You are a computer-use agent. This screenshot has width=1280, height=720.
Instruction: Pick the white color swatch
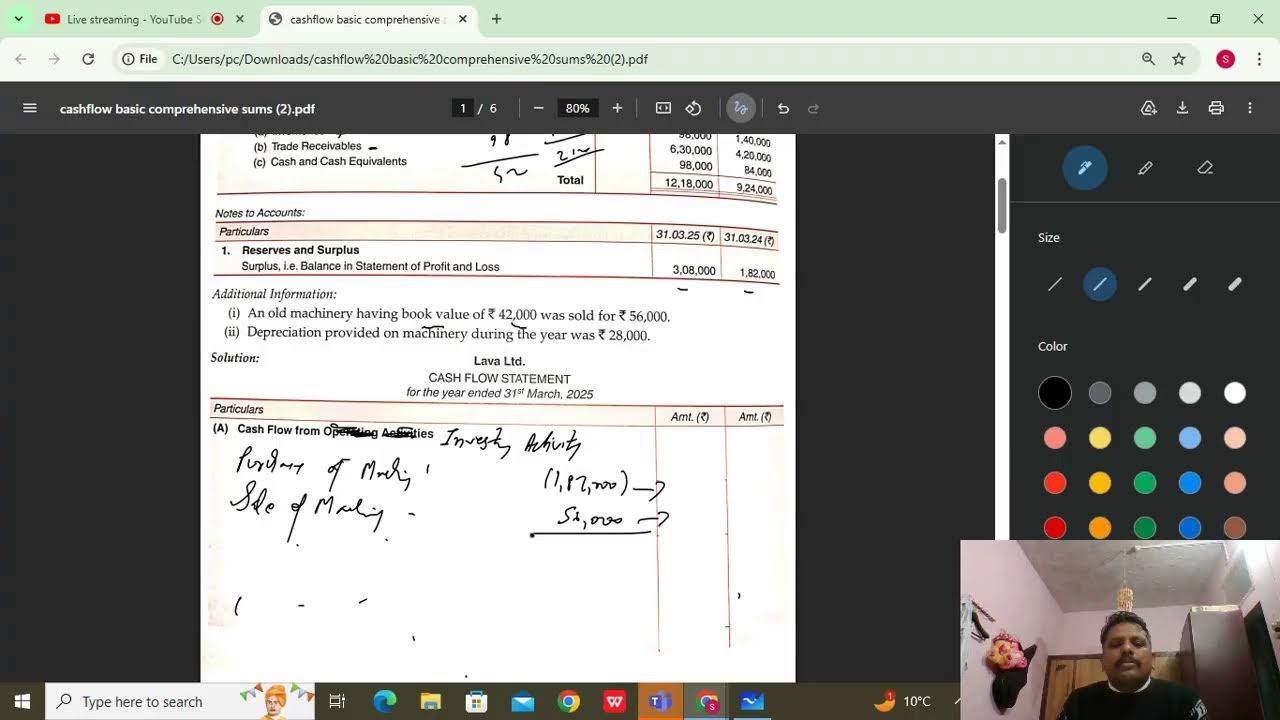click(x=1235, y=393)
